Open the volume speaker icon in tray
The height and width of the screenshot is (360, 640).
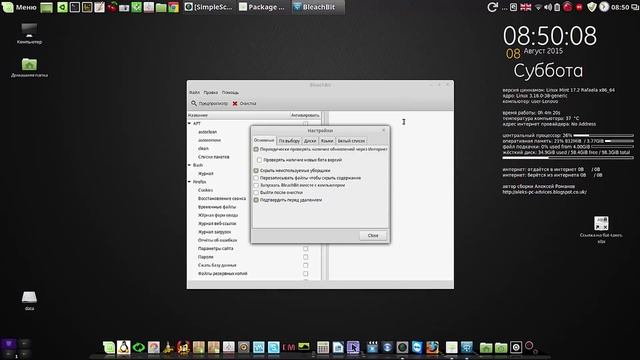(548, 7)
